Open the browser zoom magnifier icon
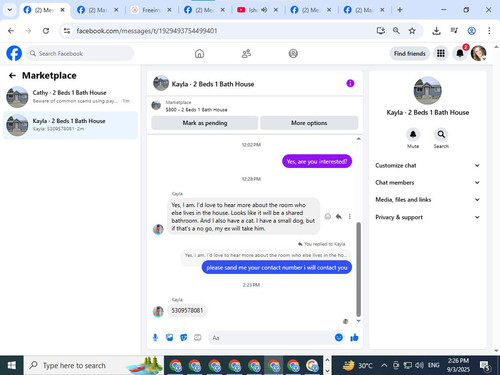The height and width of the screenshot is (375, 500). click(396, 31)
